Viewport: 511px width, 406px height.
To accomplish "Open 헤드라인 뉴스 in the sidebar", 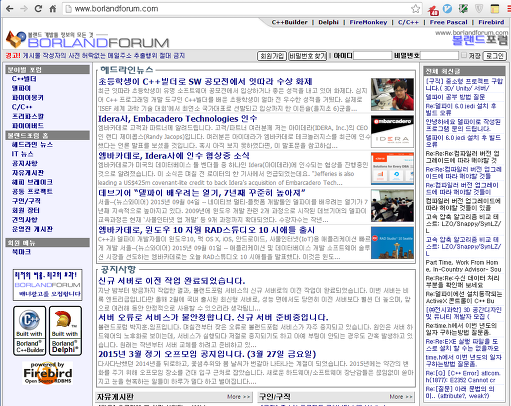I will [32, 145].
